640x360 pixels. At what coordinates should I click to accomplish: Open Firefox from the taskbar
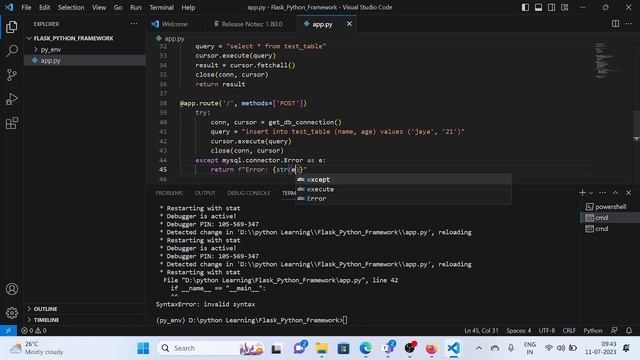tap(431, 348)
